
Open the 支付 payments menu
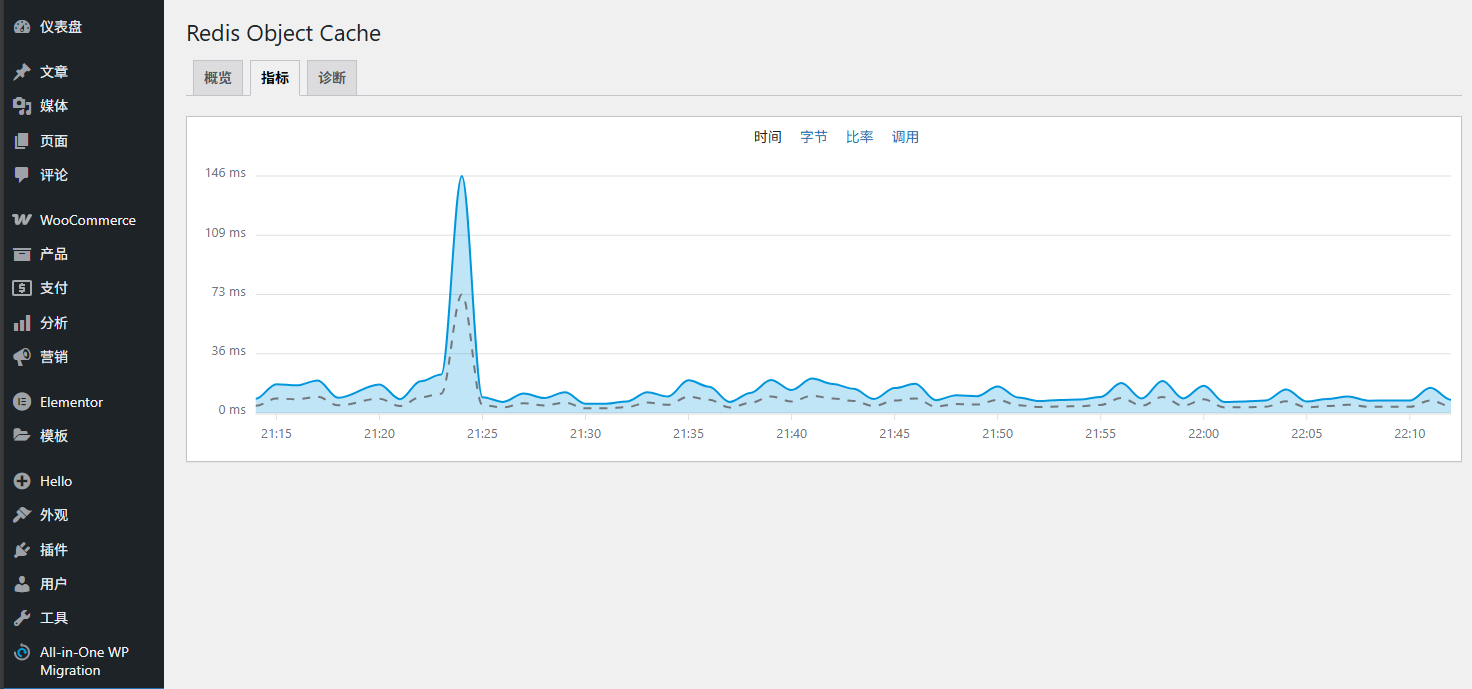54,288
